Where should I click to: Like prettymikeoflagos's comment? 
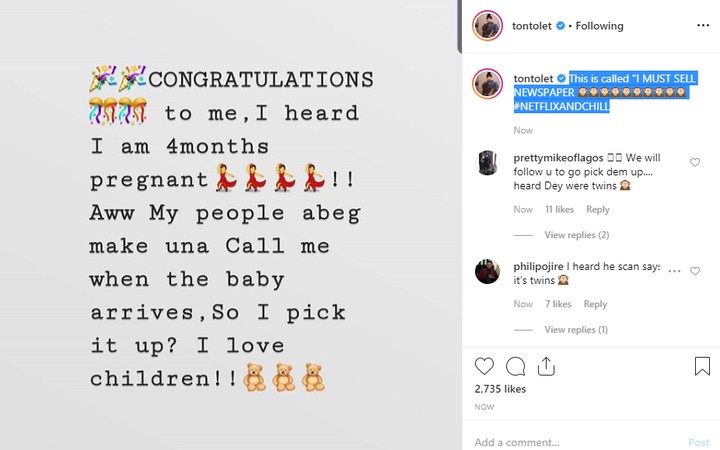pyautogui.click(x=695, y=162)
